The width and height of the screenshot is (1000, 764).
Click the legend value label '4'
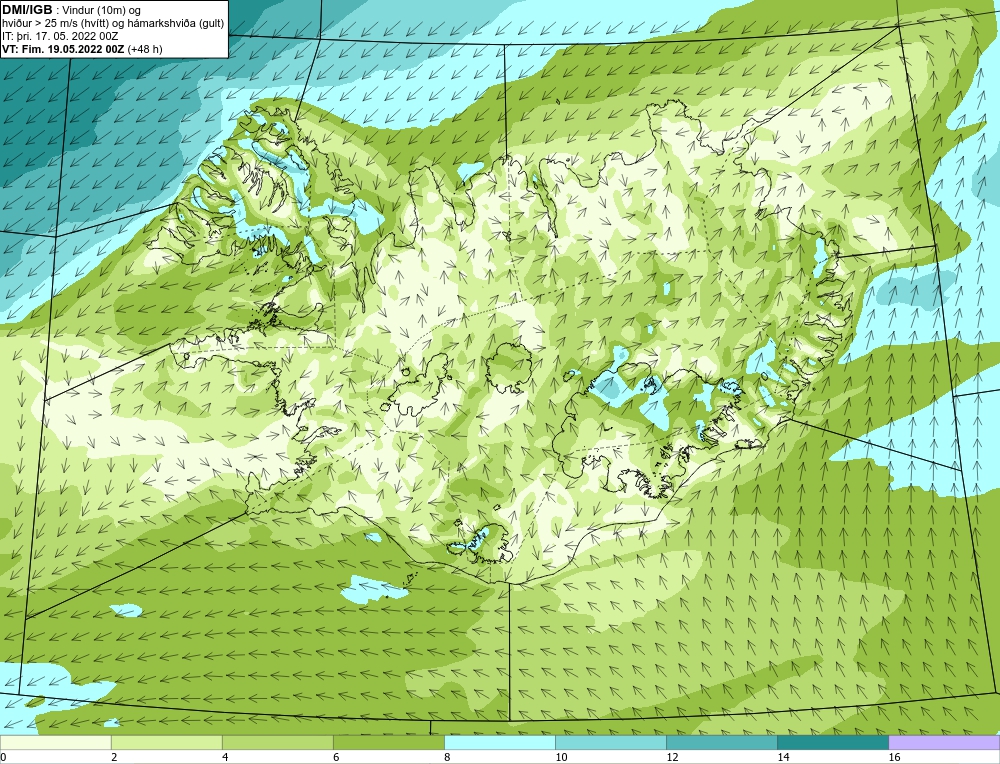tap(225, 757)
